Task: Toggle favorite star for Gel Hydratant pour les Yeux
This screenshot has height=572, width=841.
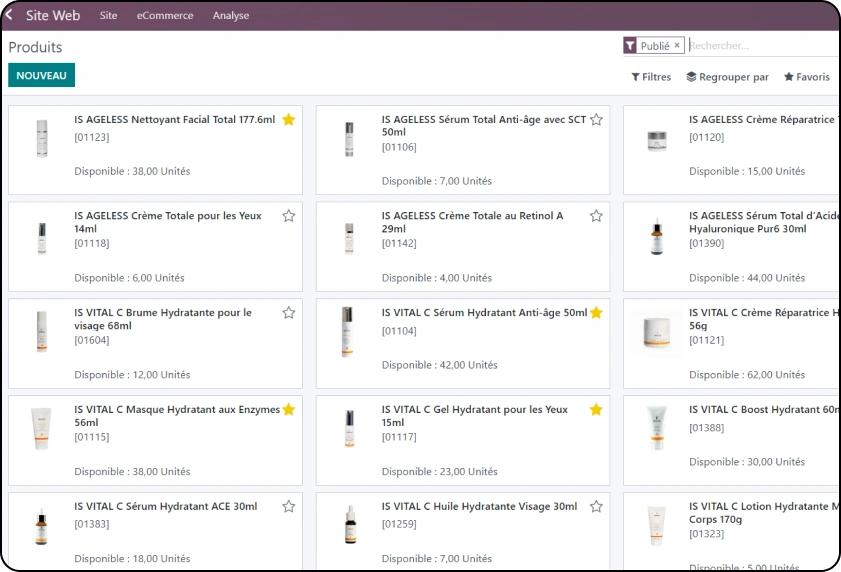Action: tap(596, 409)
